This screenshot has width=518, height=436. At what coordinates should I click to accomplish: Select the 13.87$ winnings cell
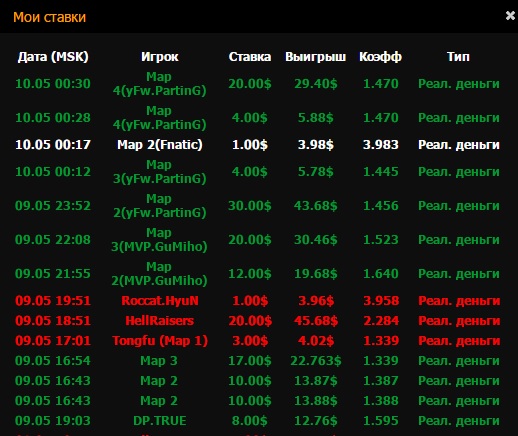point(315,381)
